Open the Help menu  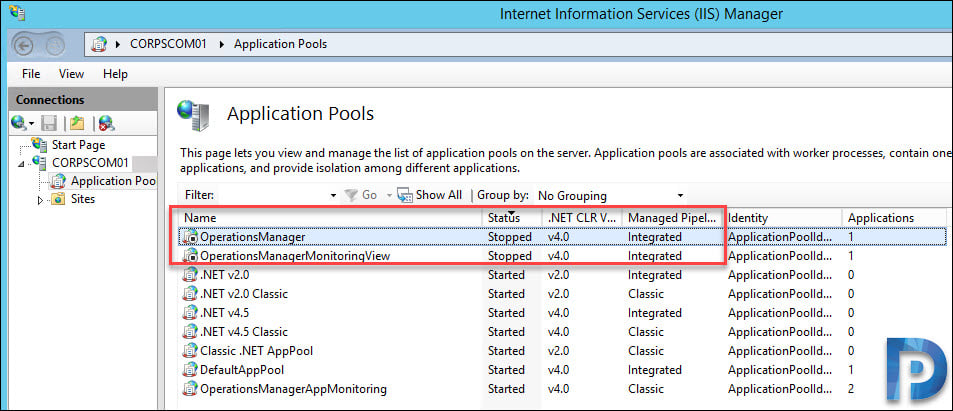115,74
